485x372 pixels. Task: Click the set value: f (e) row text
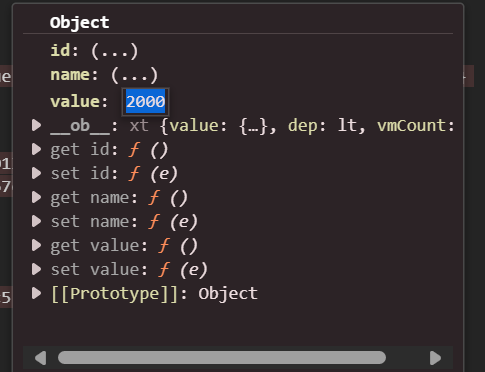tap(129, 270)
